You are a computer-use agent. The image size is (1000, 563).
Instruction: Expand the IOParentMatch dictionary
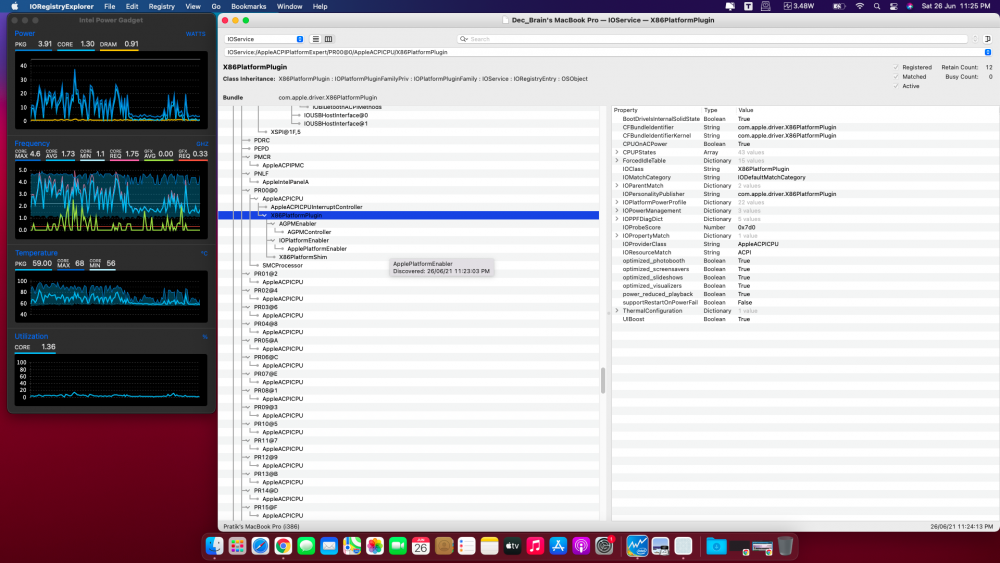click(x=617, y=186)
